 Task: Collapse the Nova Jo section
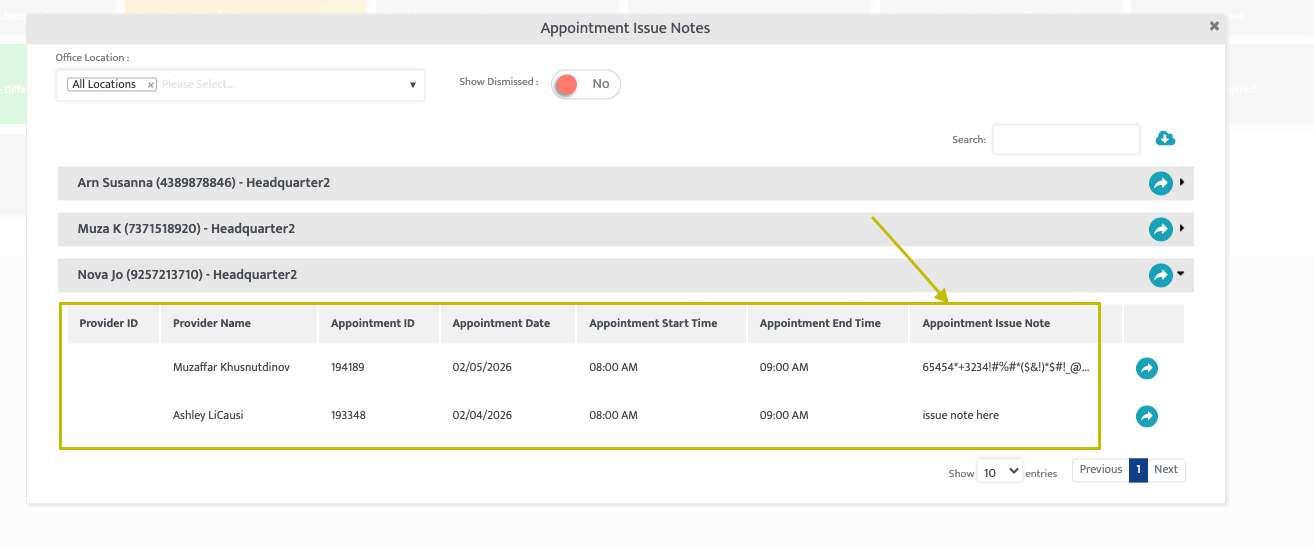pos(1182,274)
